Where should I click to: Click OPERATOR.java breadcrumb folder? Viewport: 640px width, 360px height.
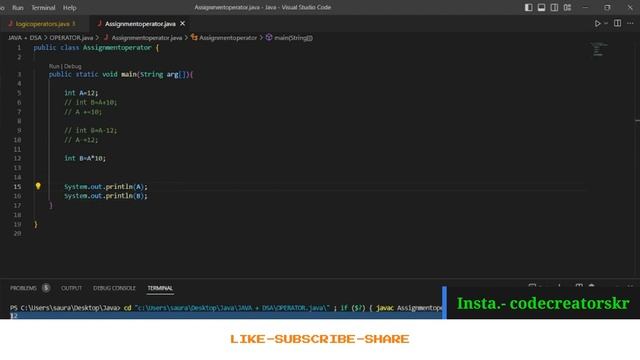71,38
